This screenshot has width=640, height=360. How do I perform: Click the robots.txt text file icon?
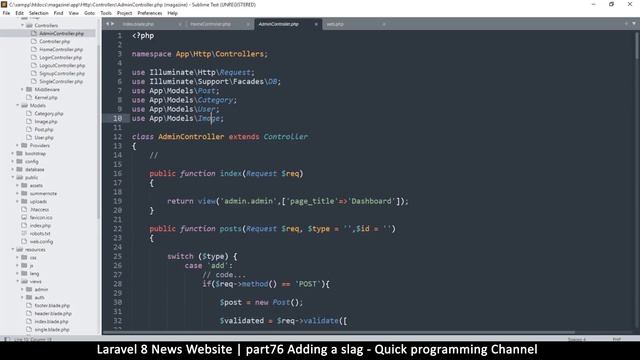24,233
